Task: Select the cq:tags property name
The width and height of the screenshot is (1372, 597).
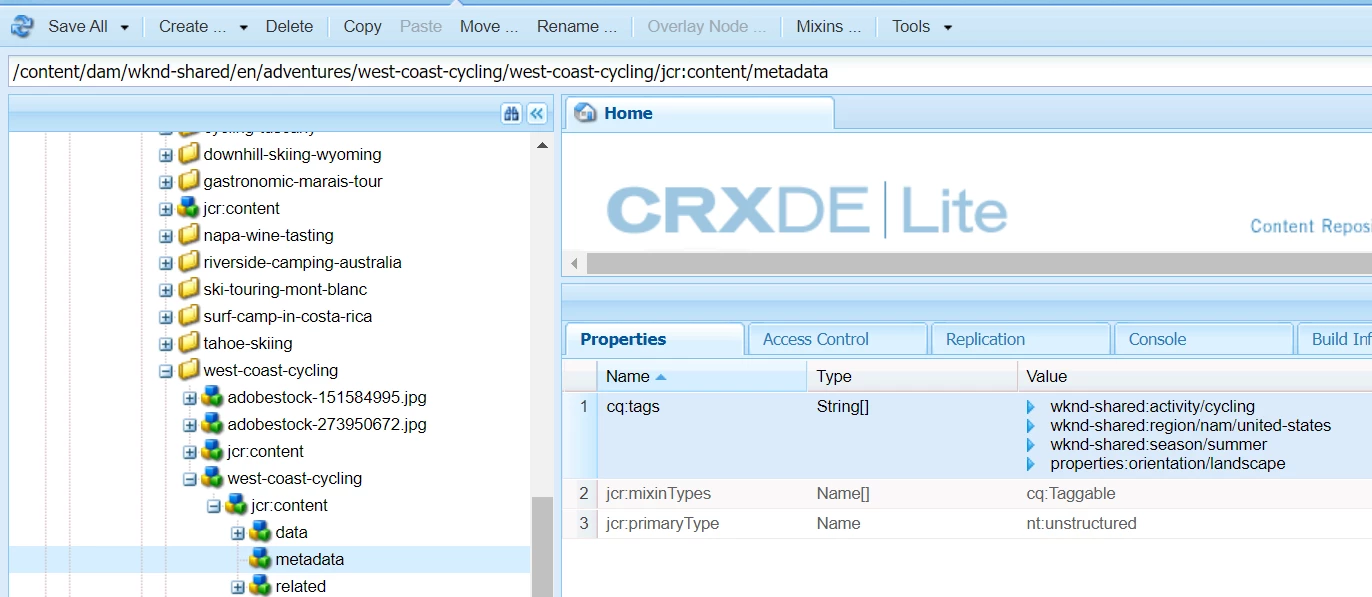Action: 633,407
